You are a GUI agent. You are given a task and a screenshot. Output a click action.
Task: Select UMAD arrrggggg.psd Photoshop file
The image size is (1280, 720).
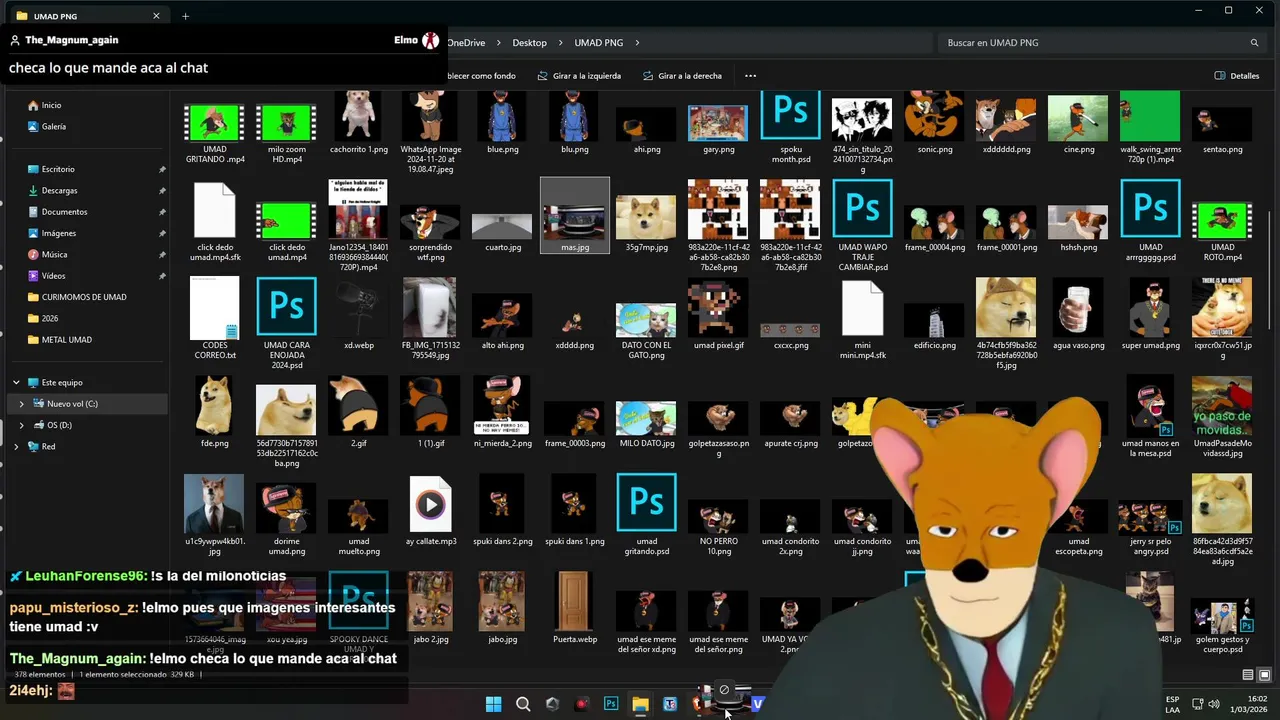click(1150, 221)
